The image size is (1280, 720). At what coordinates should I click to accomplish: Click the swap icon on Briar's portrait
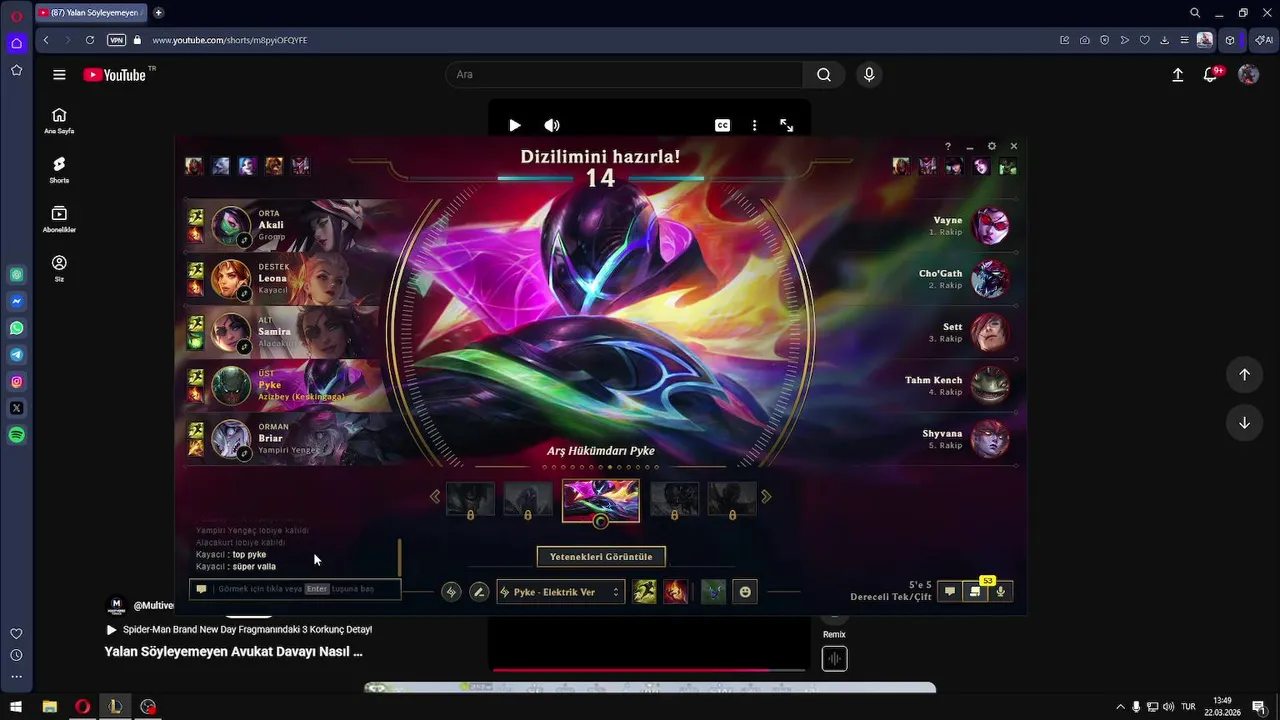click(244, 454)
